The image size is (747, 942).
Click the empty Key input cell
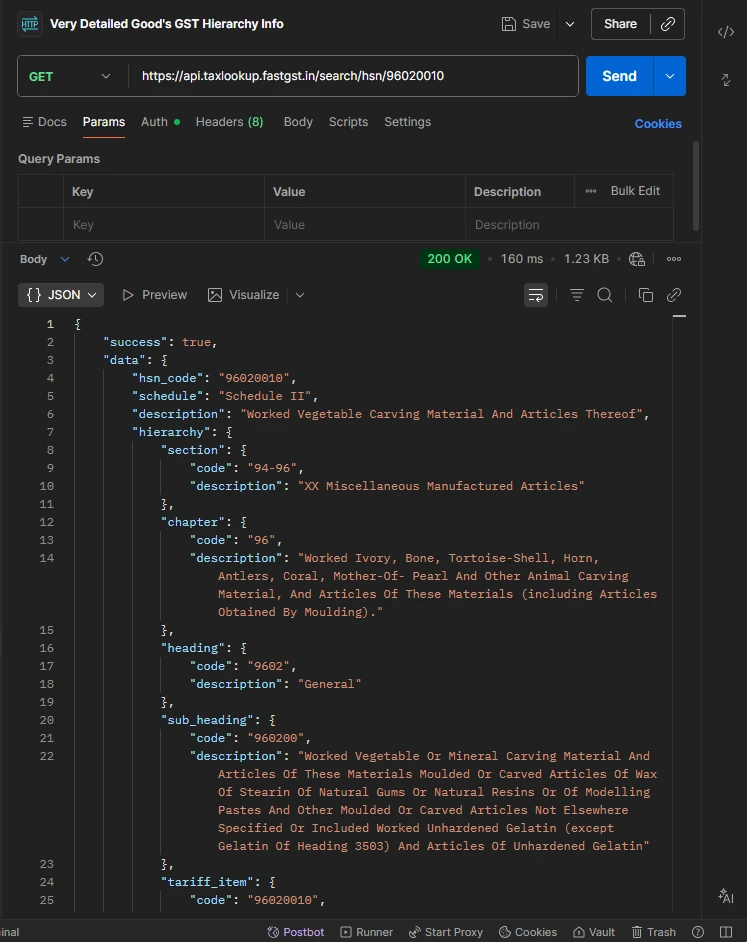click(163, 225)
